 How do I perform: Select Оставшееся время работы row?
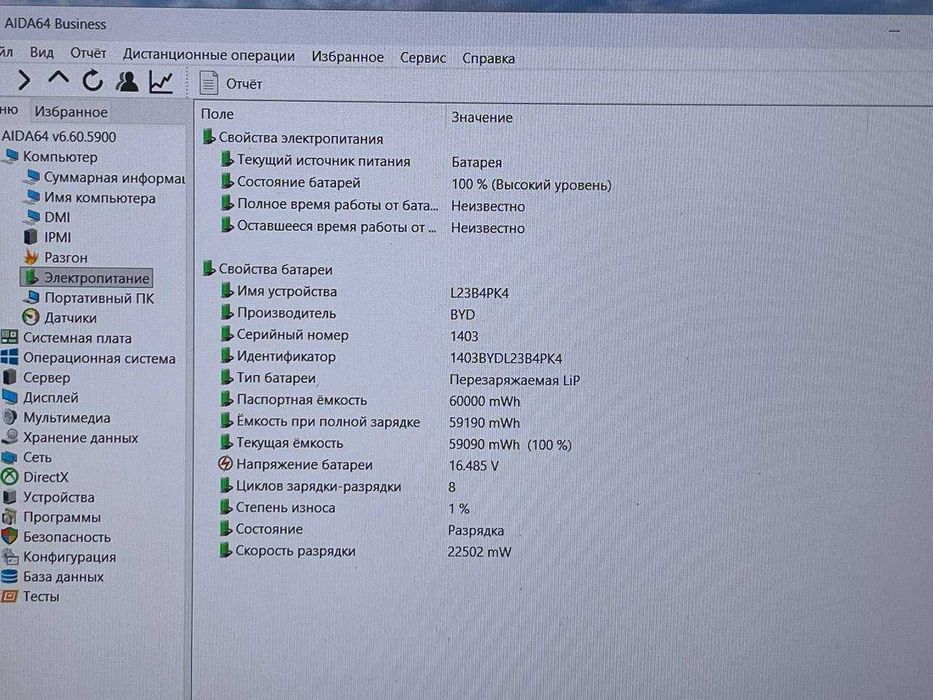[x=372, y=227]
